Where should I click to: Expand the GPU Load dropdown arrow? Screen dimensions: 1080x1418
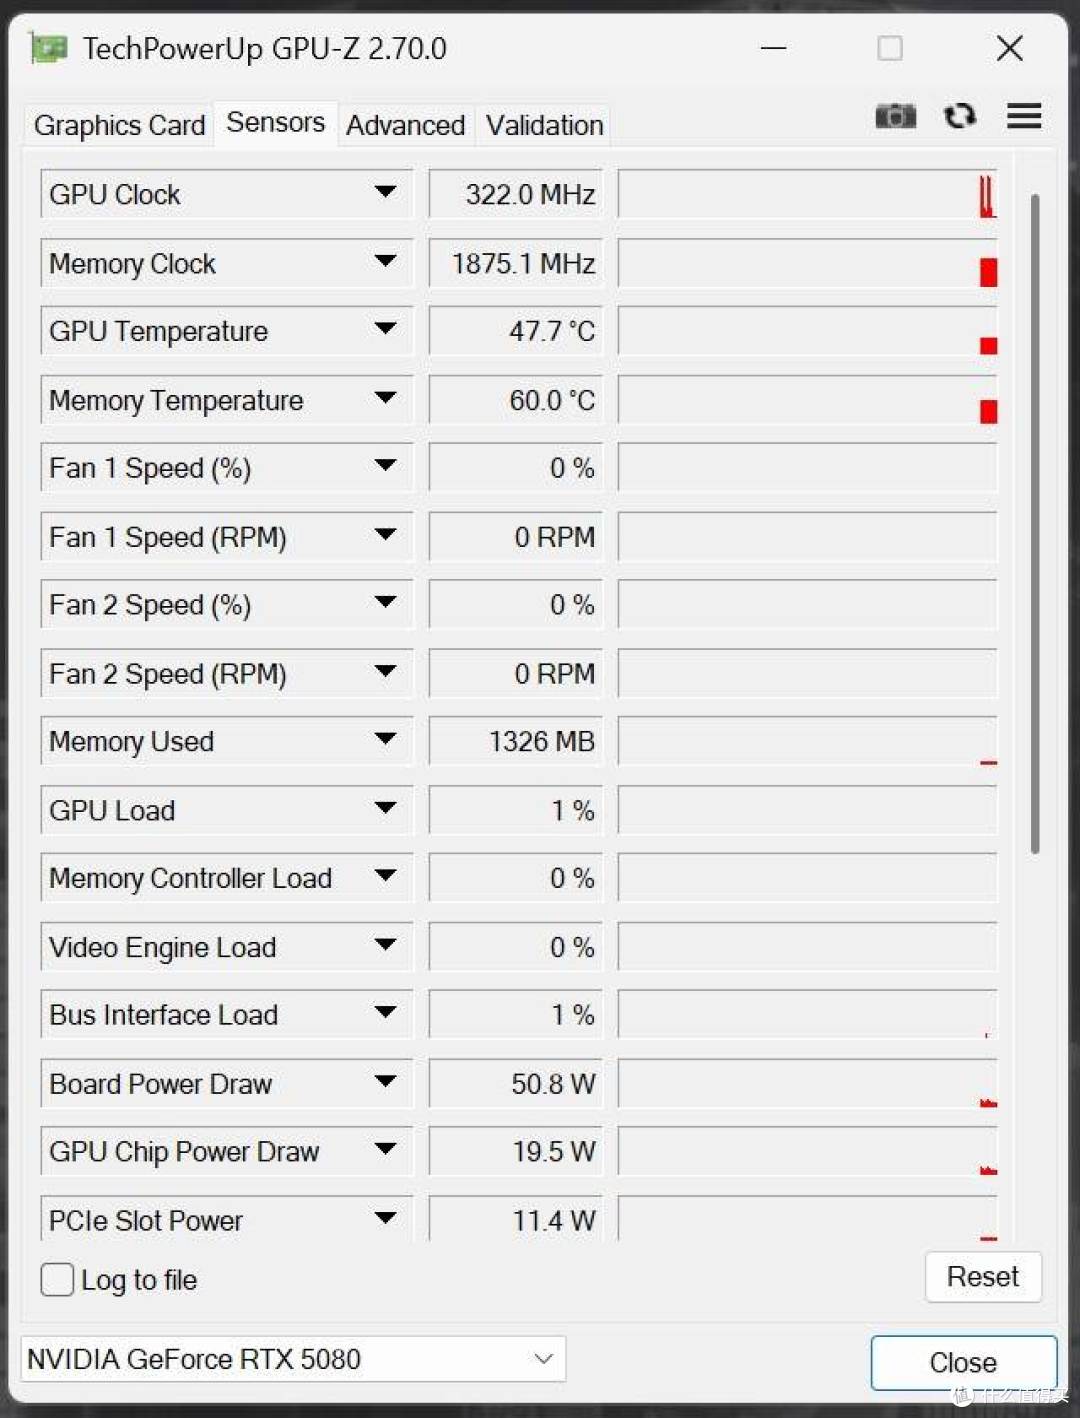click(x=385, y=808)
